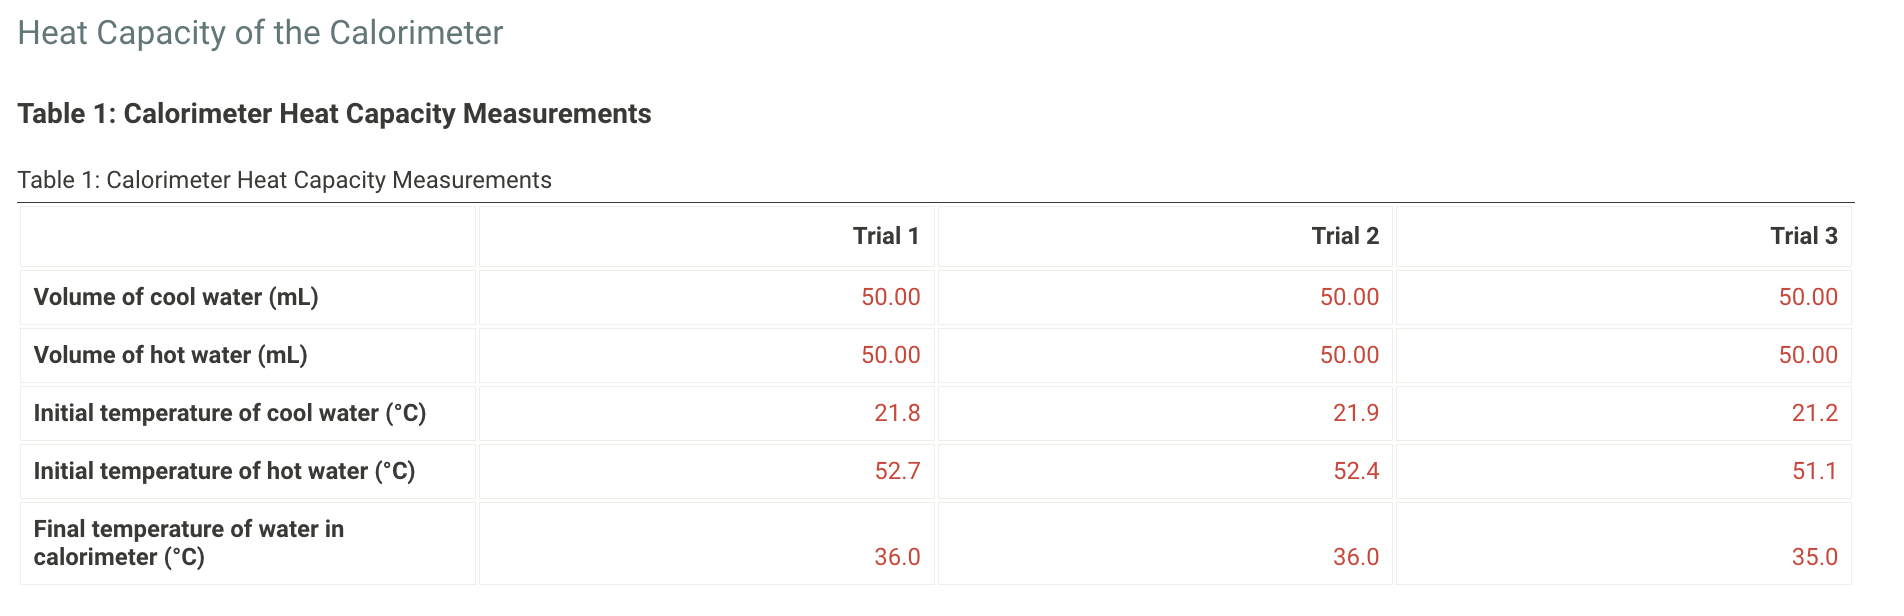Viewport: 1904px width, 616px height.
Task: Click the bold Table 1 measurements title
Action: [334, 114]
